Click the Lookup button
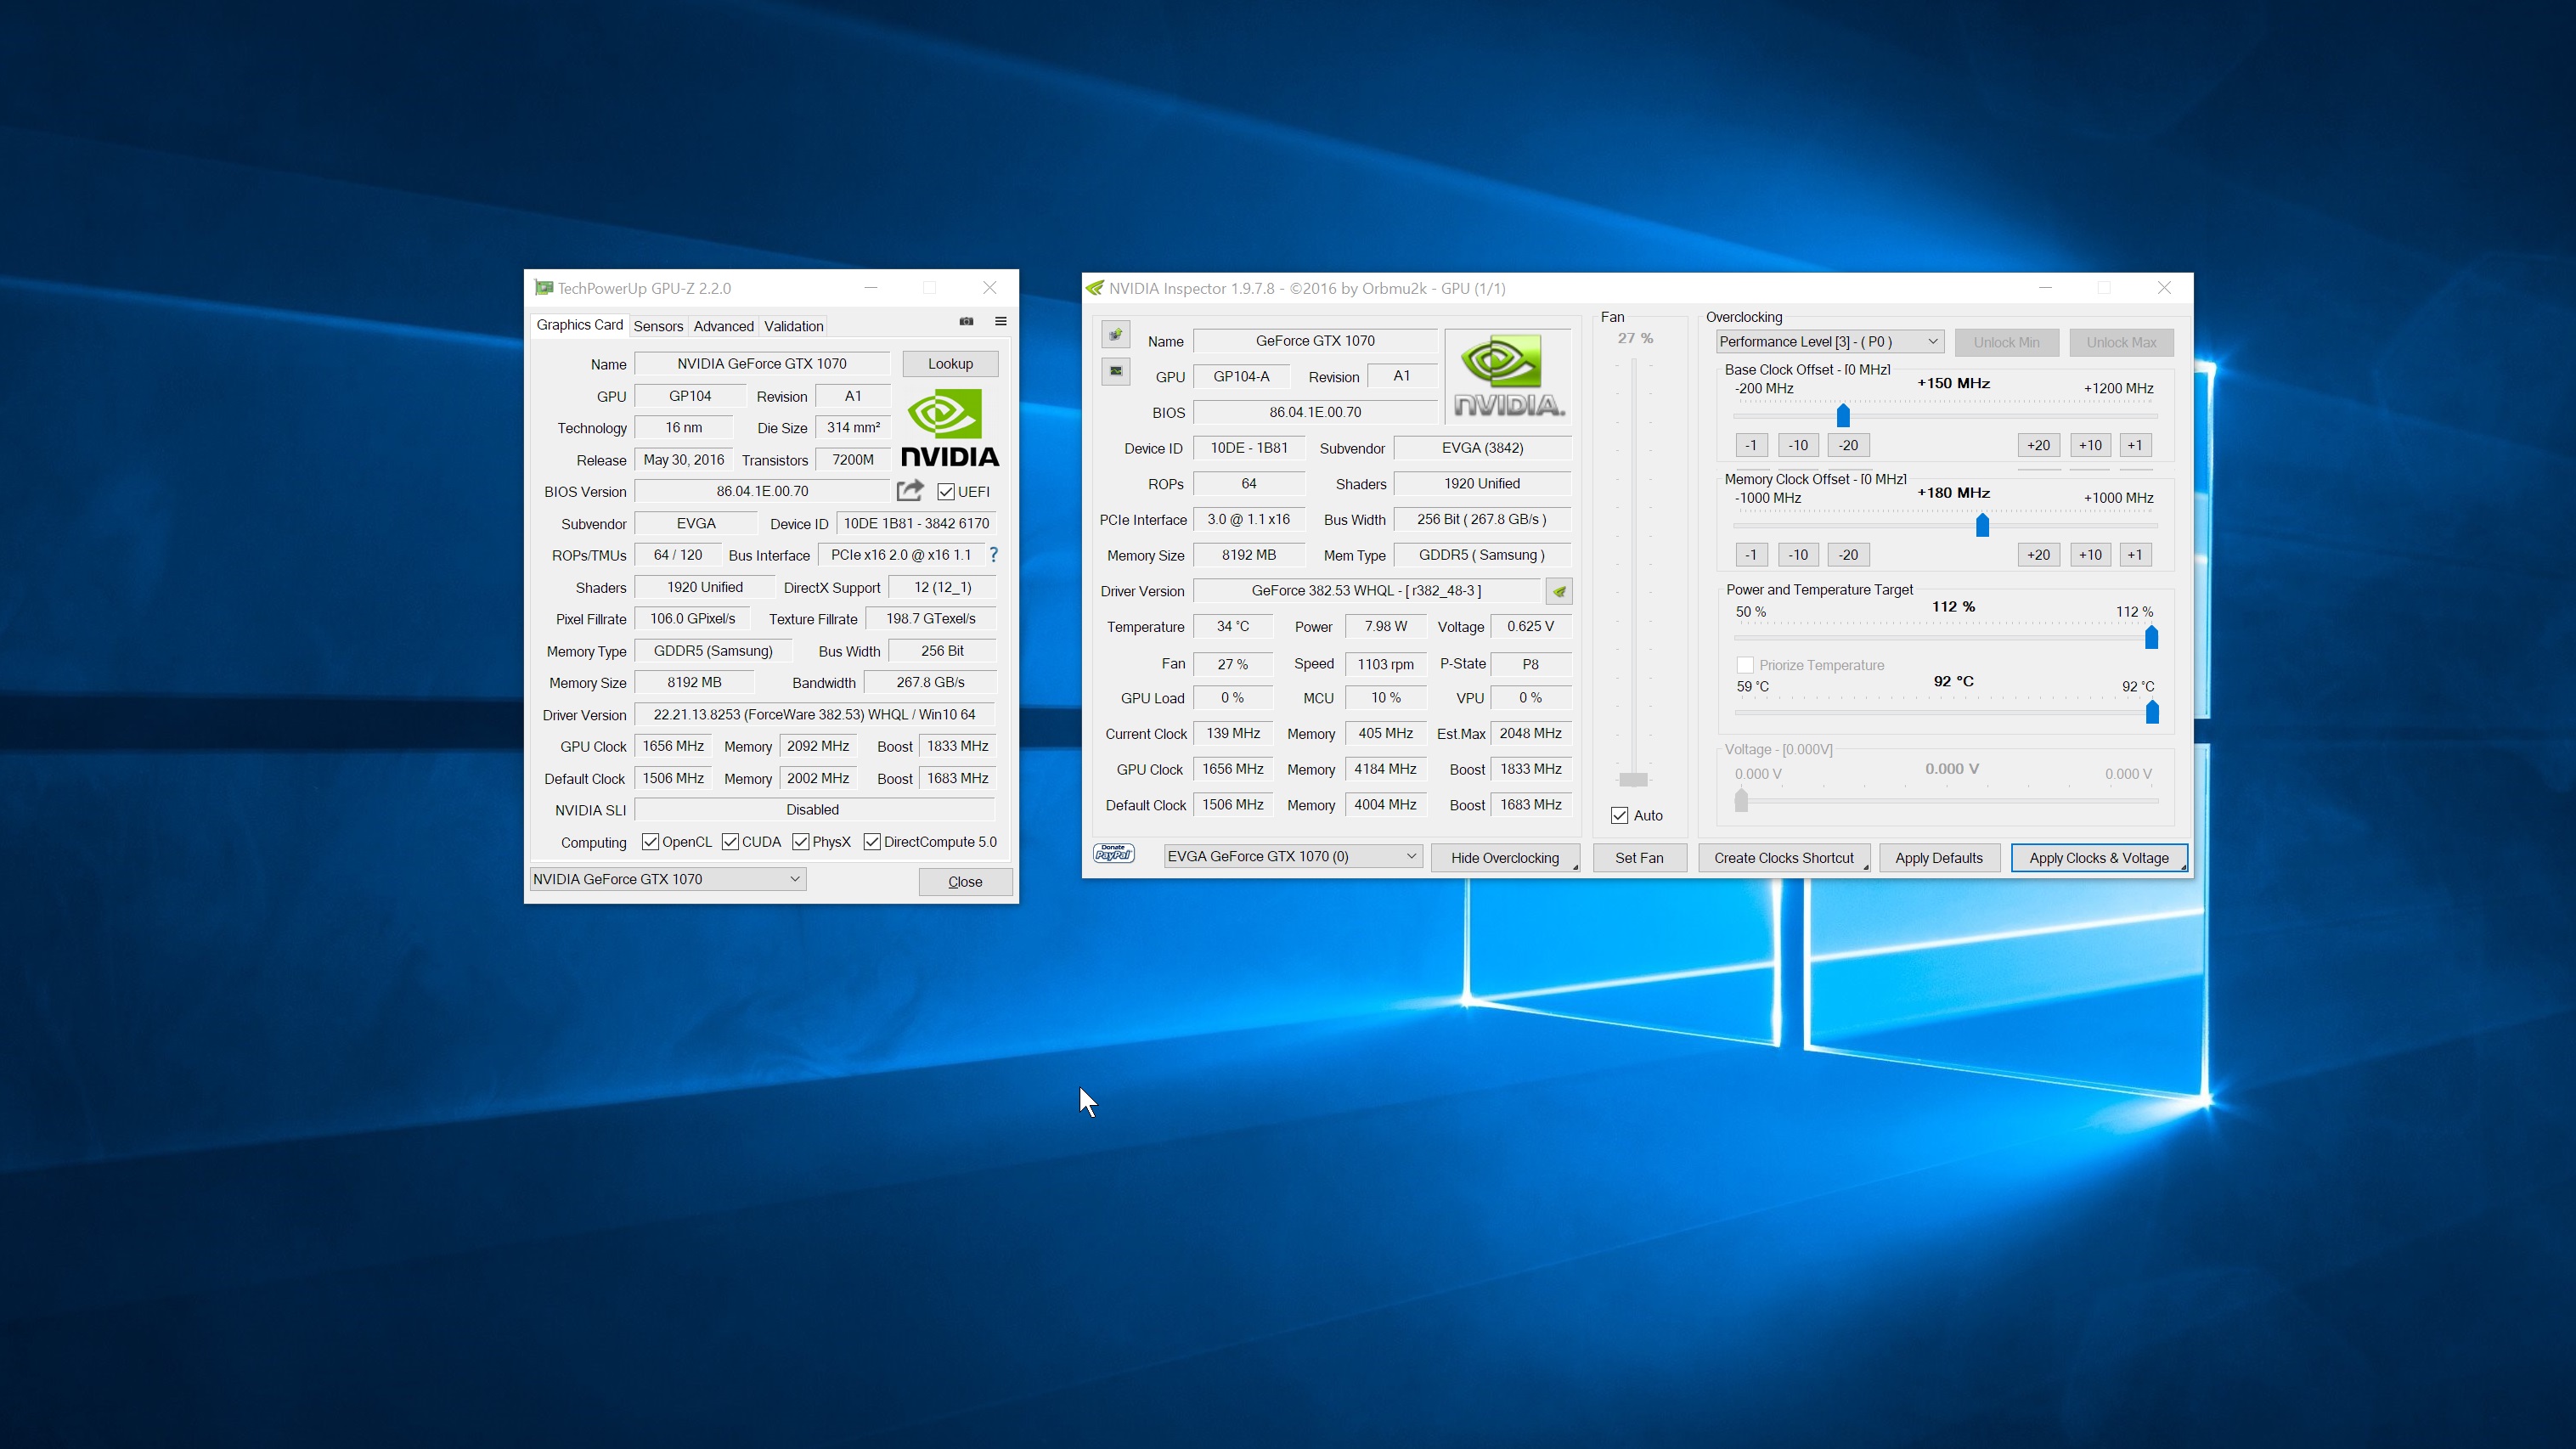 coord(950,364)
